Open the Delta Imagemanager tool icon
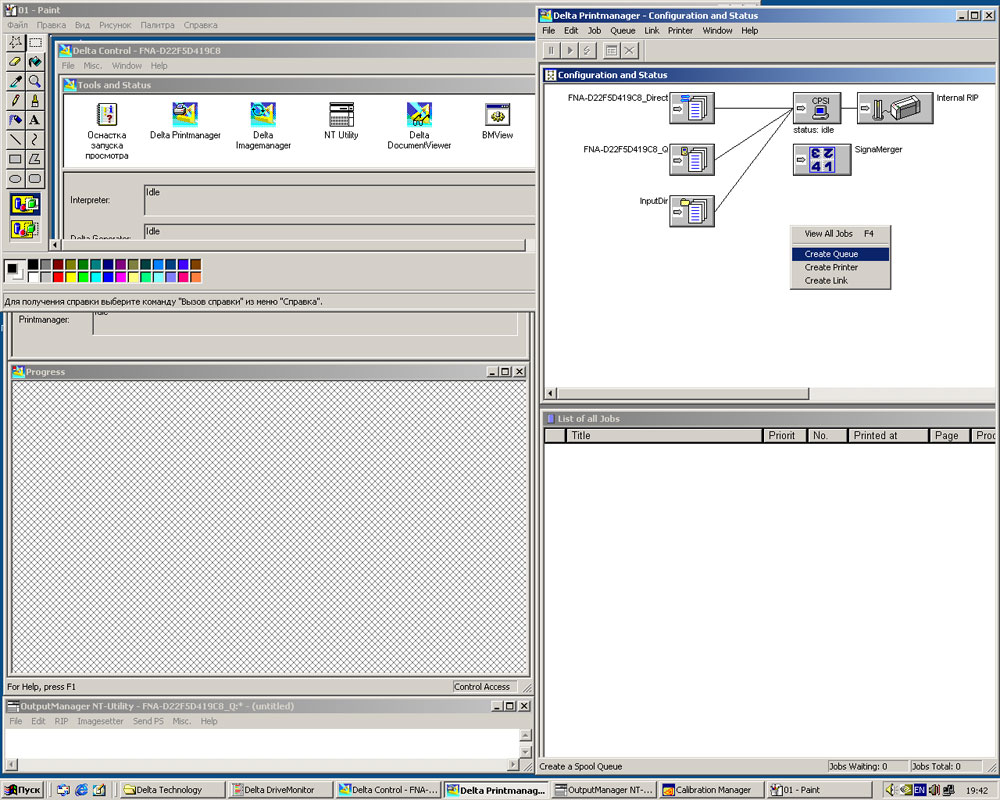 tap(263, 115)
